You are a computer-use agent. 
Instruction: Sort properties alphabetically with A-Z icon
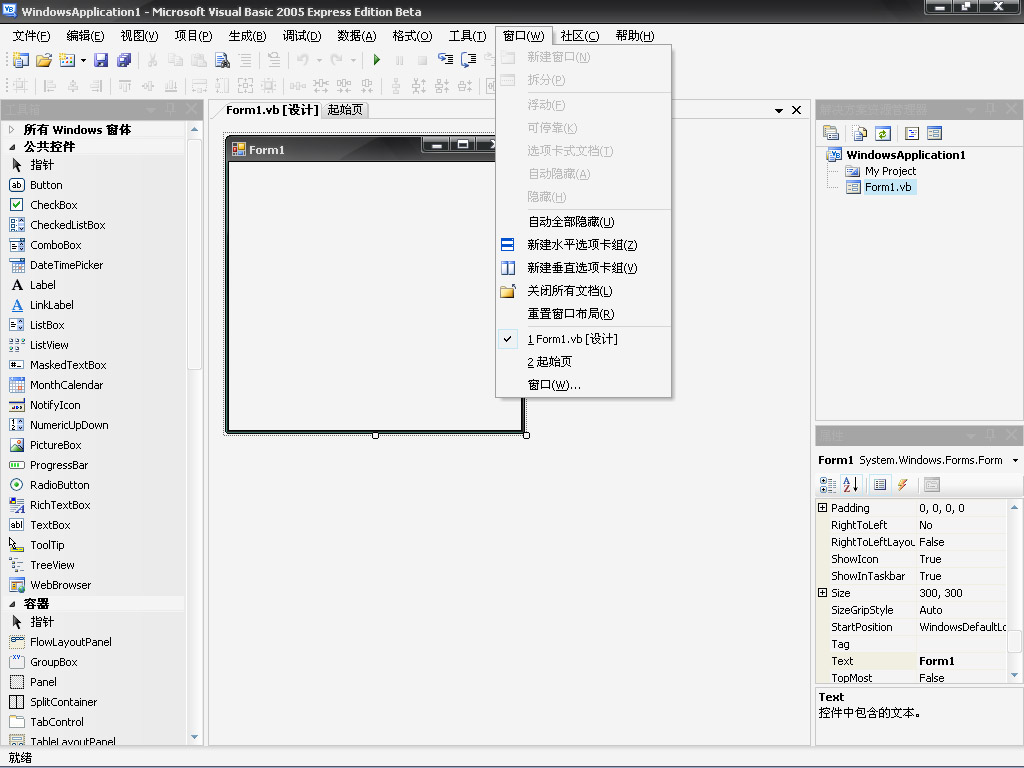pos(850,485)
